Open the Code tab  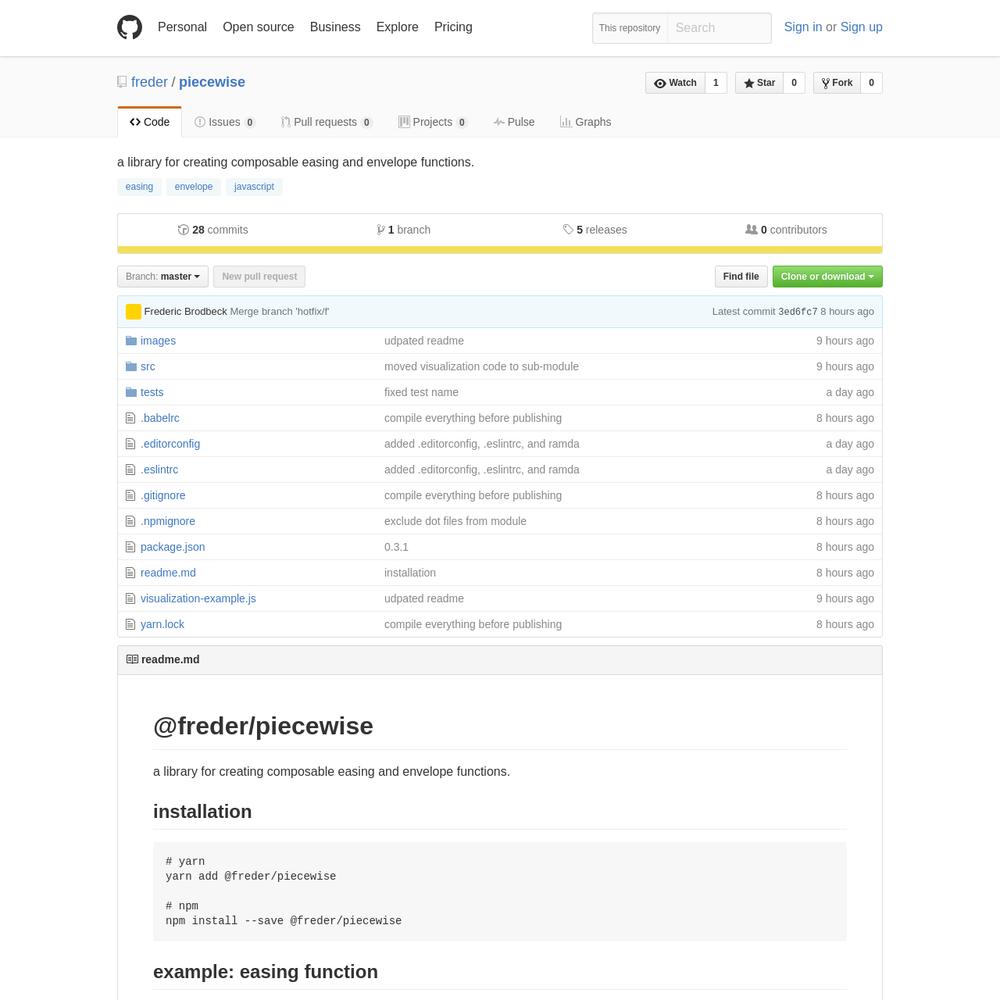click(x=150, y=122)
